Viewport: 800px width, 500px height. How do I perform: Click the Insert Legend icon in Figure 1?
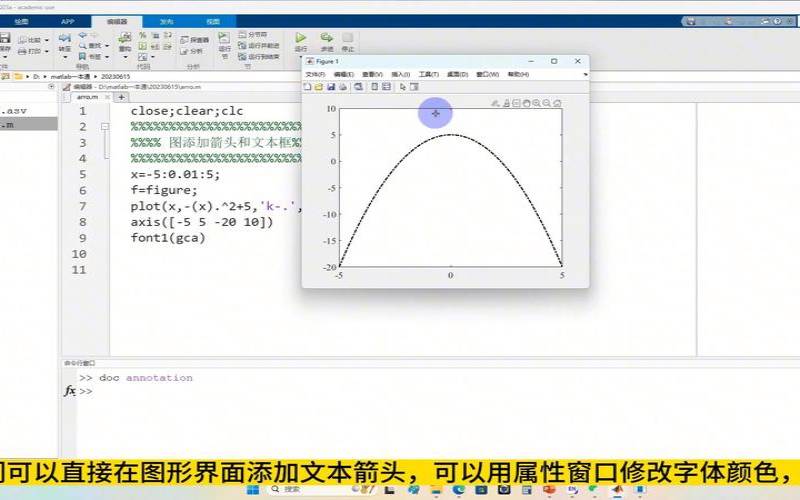pos(386,87)
